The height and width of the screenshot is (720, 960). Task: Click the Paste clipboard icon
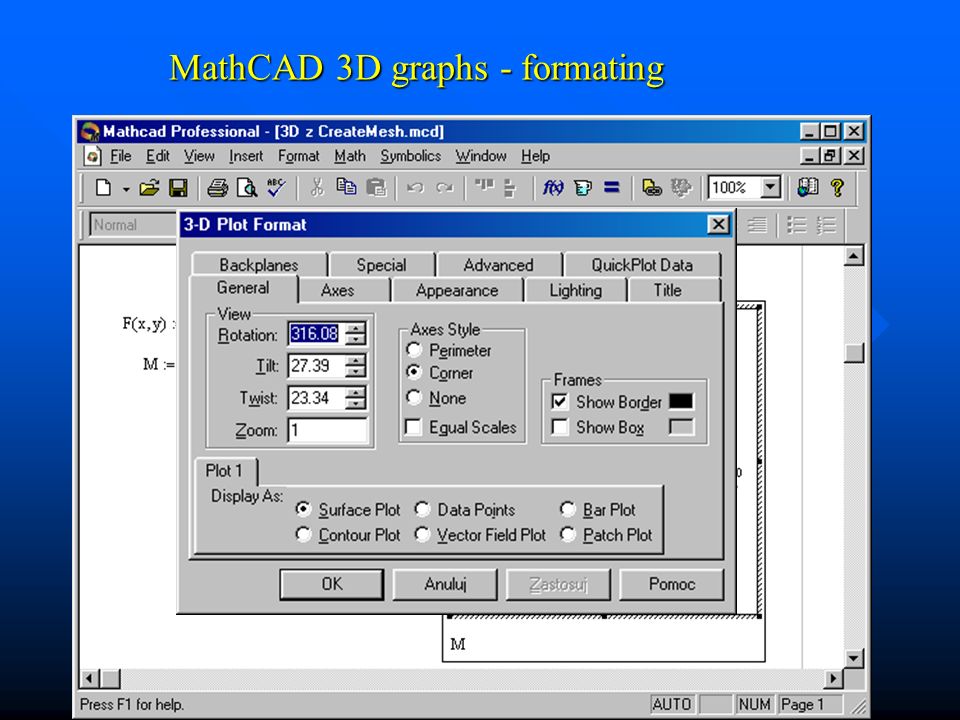coord(376,187)
